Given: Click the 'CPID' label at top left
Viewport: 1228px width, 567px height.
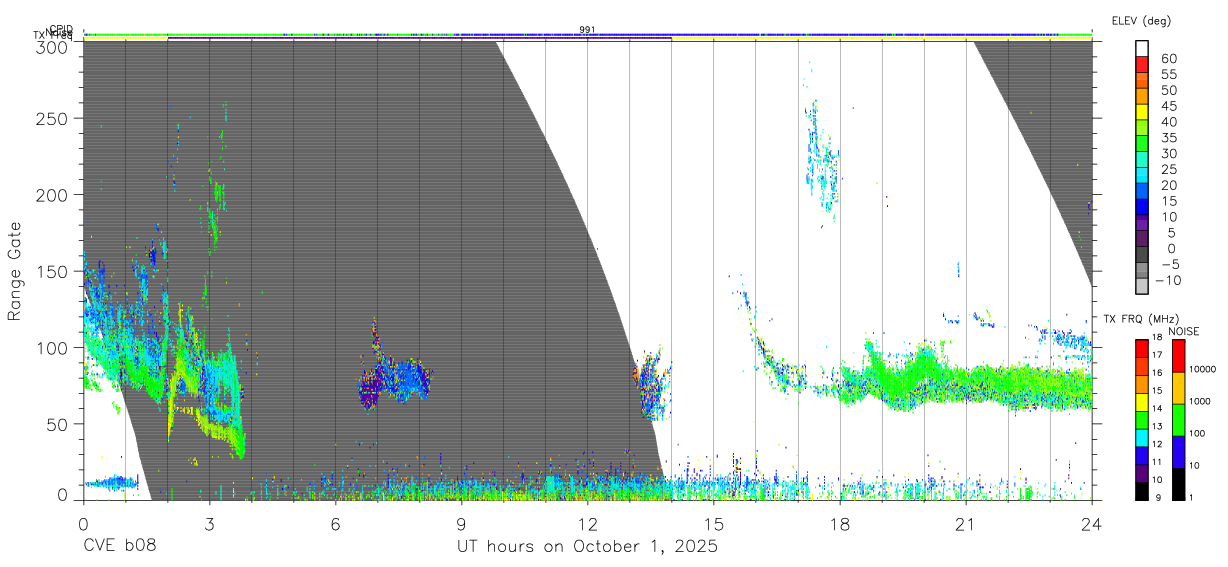Looking at the screenshot, I should click(x=61, y=29).
